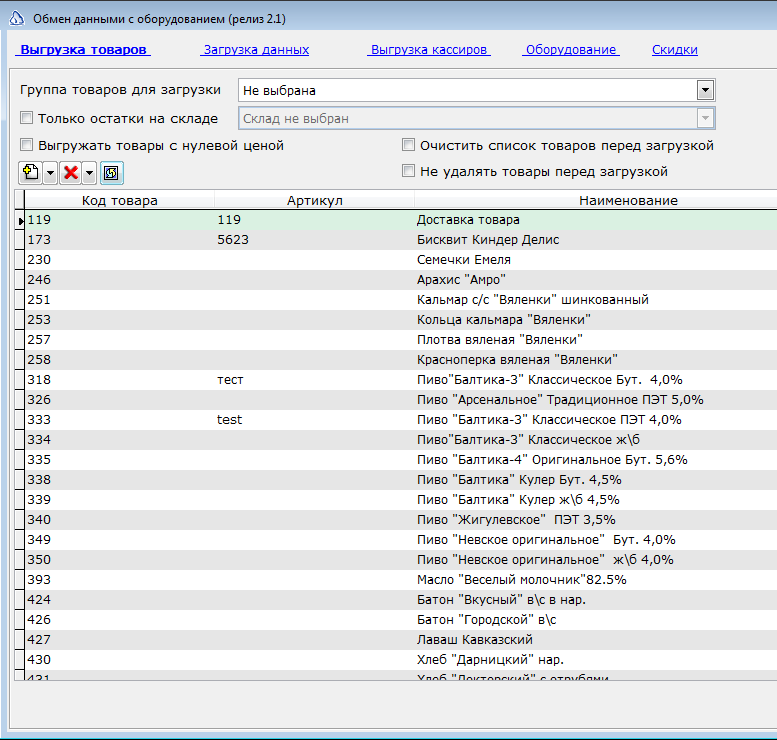777x740 pixels.
Task: Sort by 'Наименование' column header
Action: point(596,200)
